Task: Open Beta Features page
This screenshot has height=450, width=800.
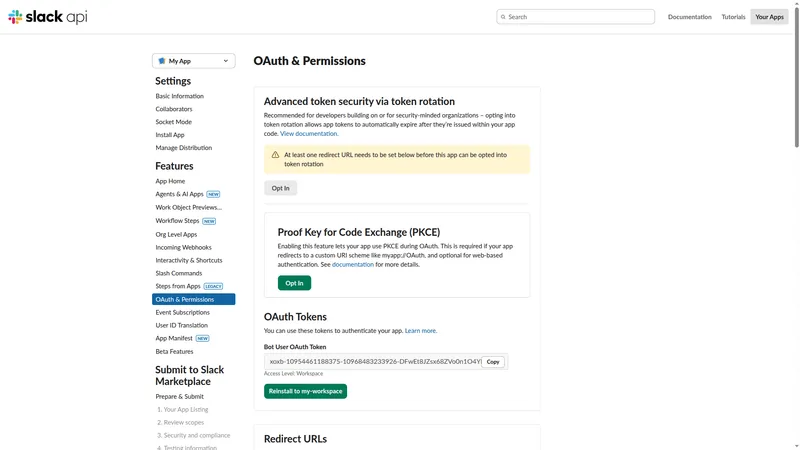Action: click(174, 352)
